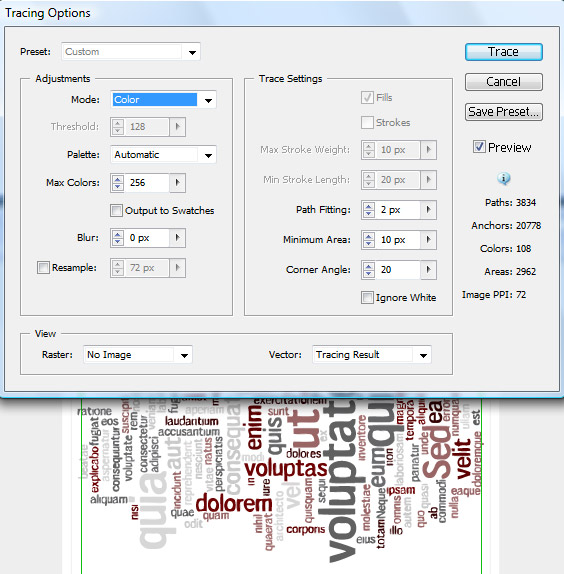Click Save Preset button
Viewport: 564px width, 574px height.
pyautogui.click(x=504, y=112)
